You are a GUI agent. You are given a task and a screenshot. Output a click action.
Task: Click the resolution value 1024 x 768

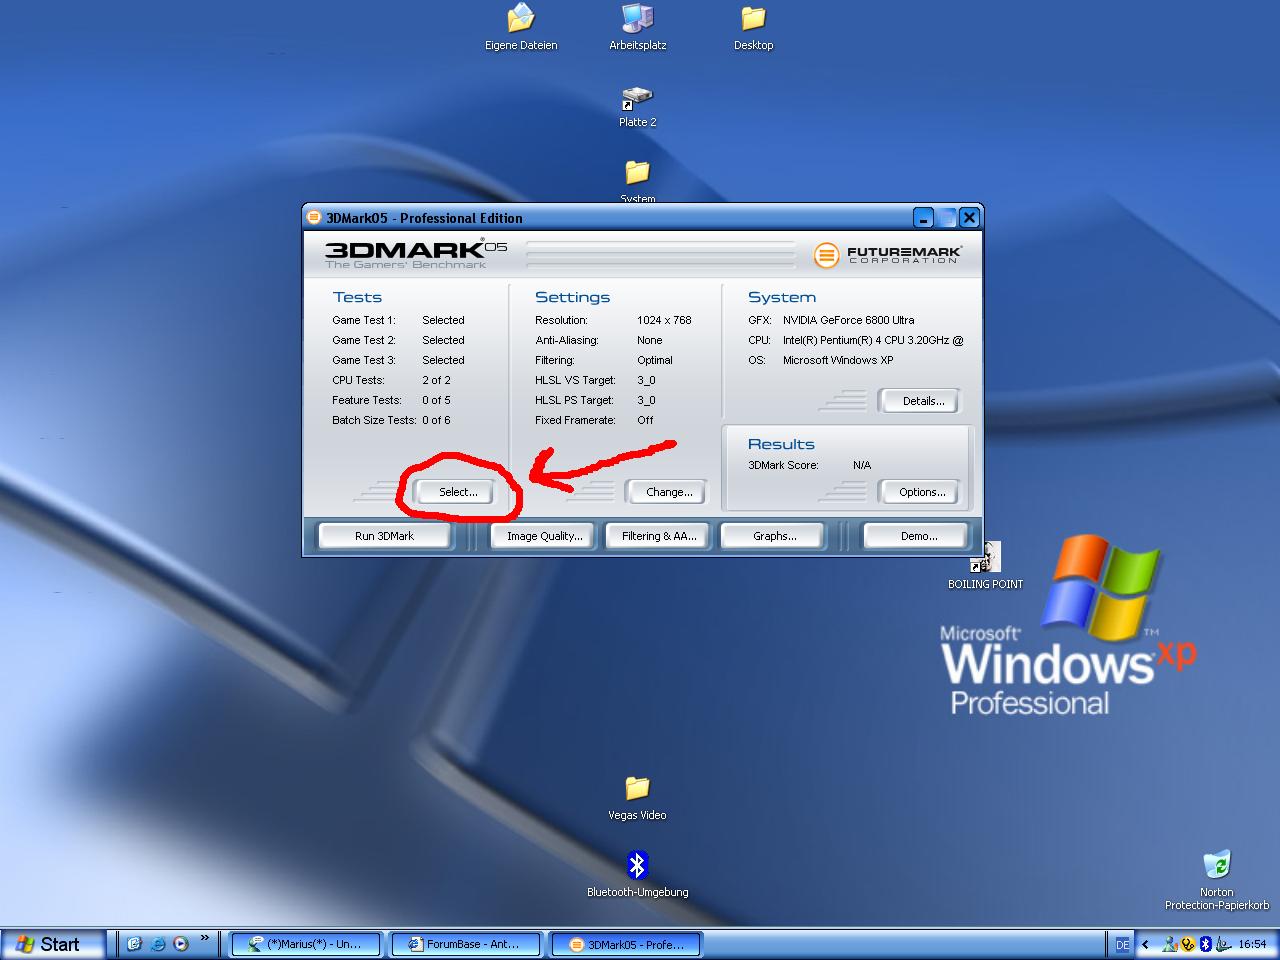(664, 320)
